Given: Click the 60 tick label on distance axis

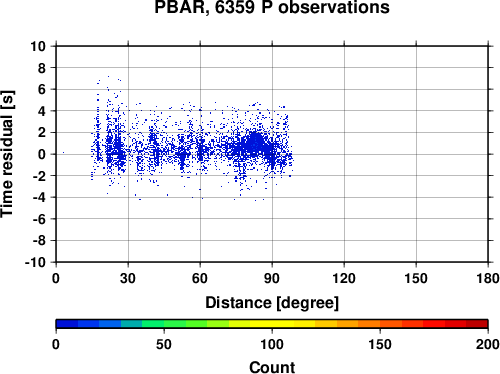Looking at the screenshot, I should 200,278.
